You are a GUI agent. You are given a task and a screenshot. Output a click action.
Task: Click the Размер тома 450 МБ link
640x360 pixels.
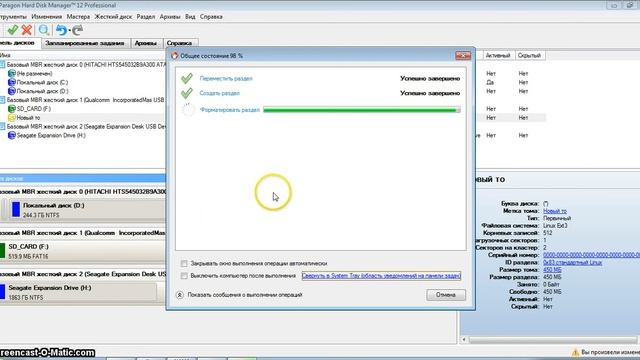pyautogui.click(x=552, y=270)
